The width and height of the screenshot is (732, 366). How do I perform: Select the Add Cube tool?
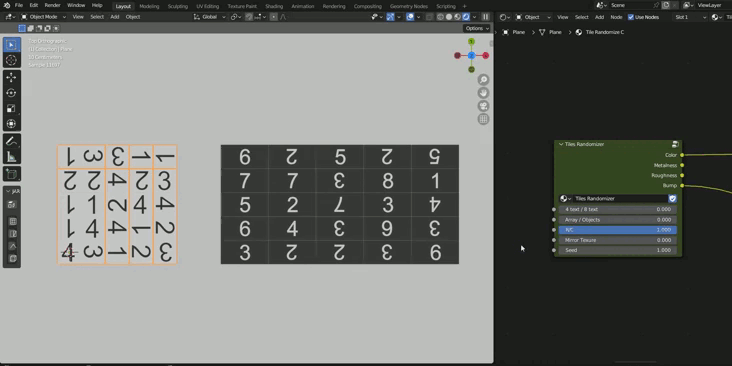click(12, 174)
